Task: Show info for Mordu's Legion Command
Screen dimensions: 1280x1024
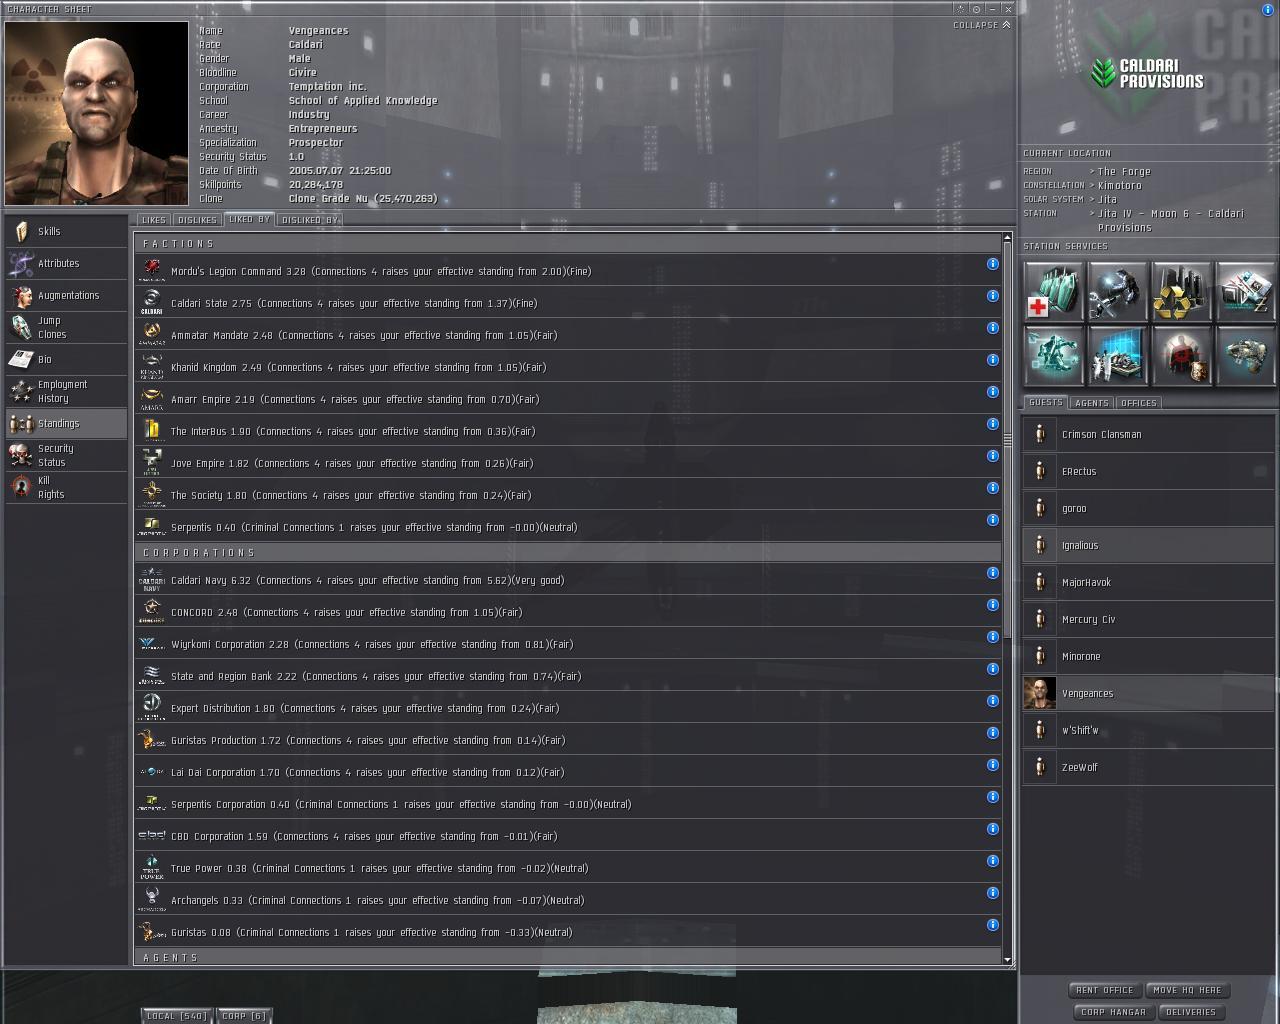Action: coord(993,264)
